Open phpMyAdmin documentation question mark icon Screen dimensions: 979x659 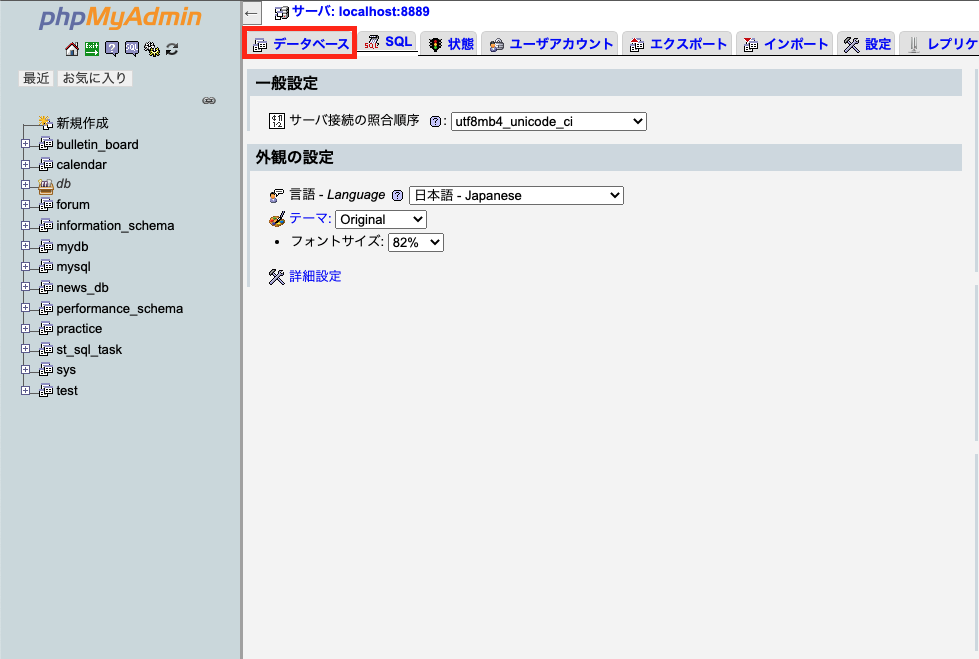(x=111, y=47)
